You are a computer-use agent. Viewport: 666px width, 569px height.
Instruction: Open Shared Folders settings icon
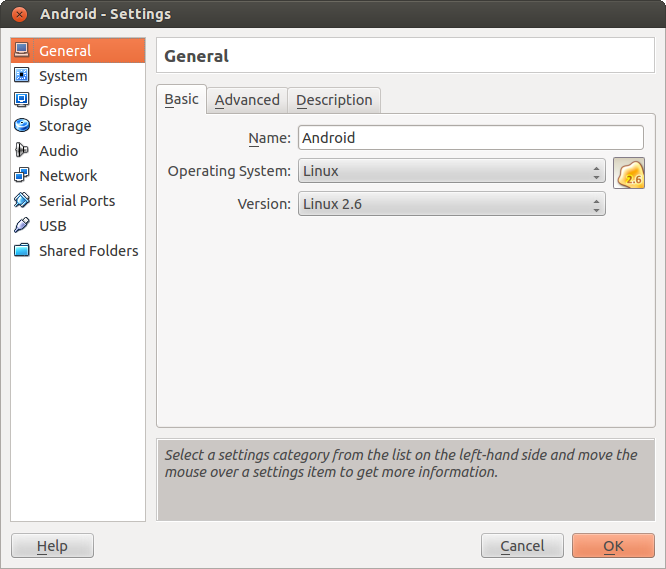[x=21, y=251]
